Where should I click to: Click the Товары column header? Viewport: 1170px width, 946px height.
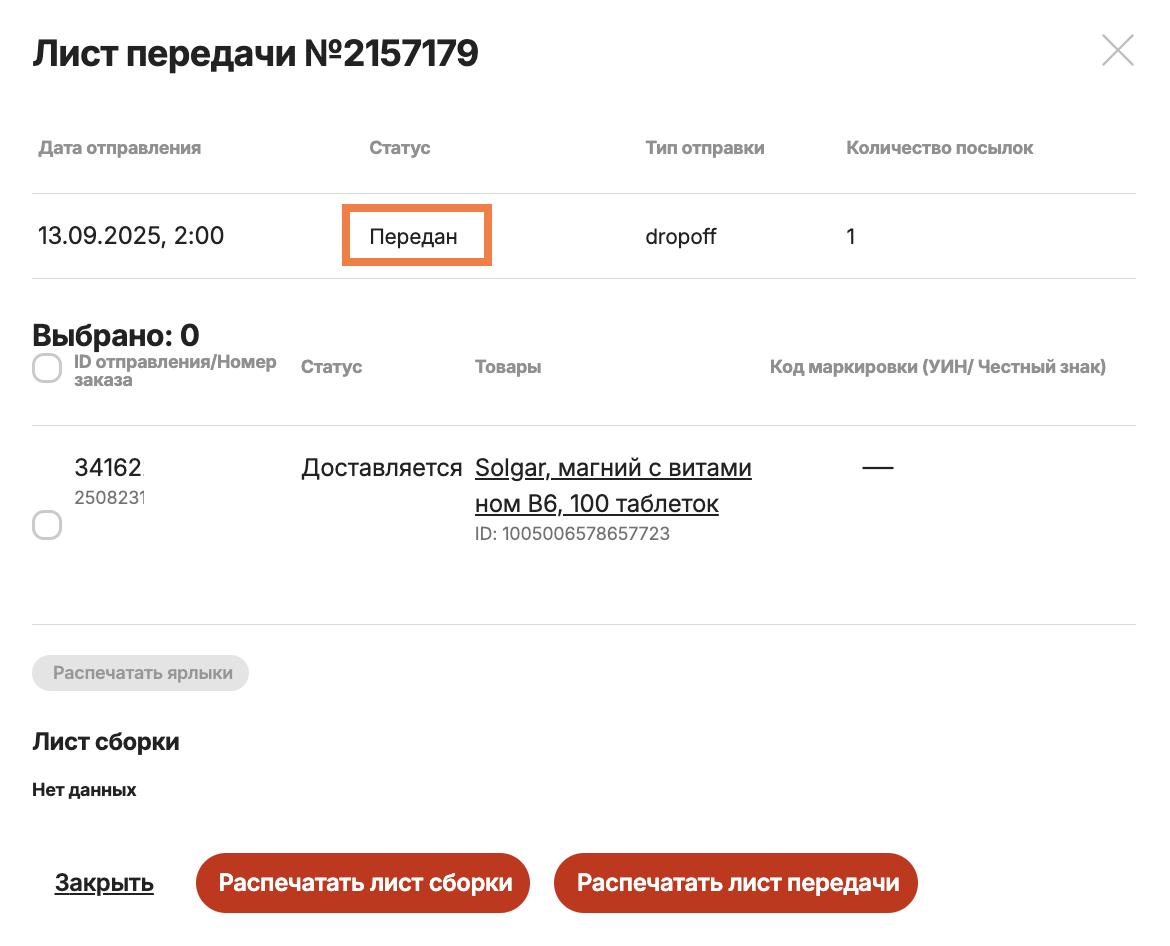click(507, 367)
